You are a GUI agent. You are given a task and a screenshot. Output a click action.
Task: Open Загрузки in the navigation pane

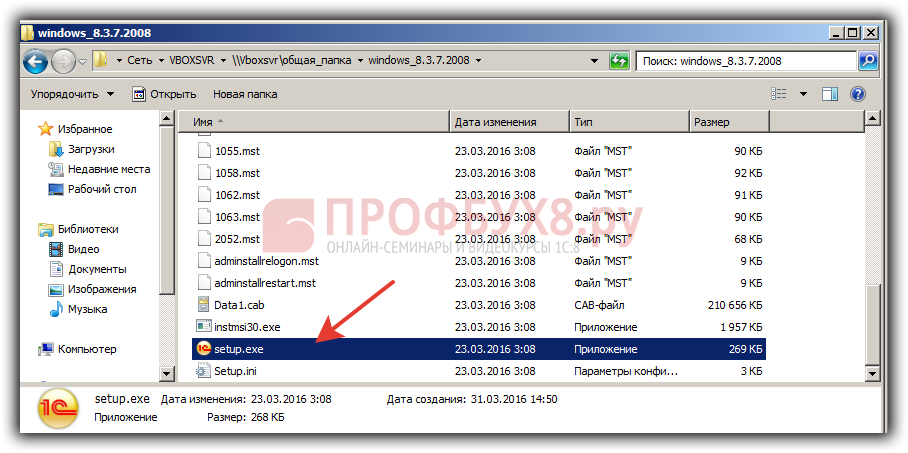(x=90, y=149)
